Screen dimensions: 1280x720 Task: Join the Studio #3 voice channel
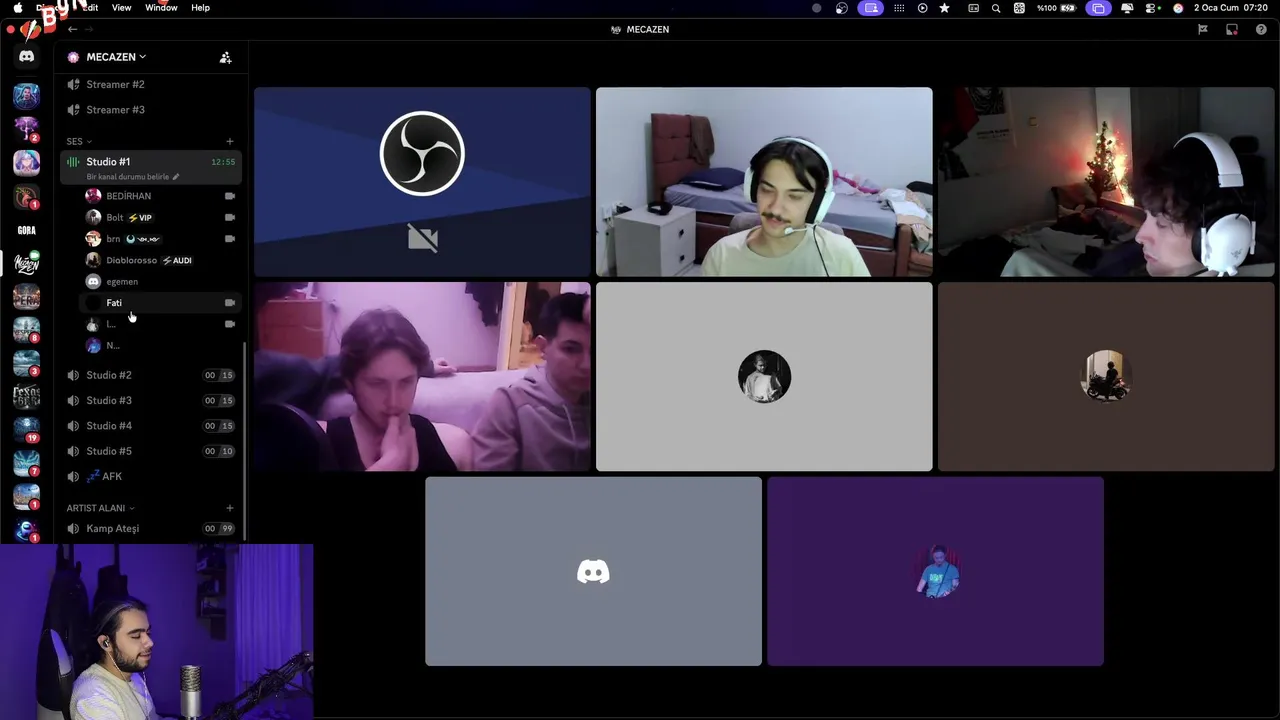[x=150, y=400]
